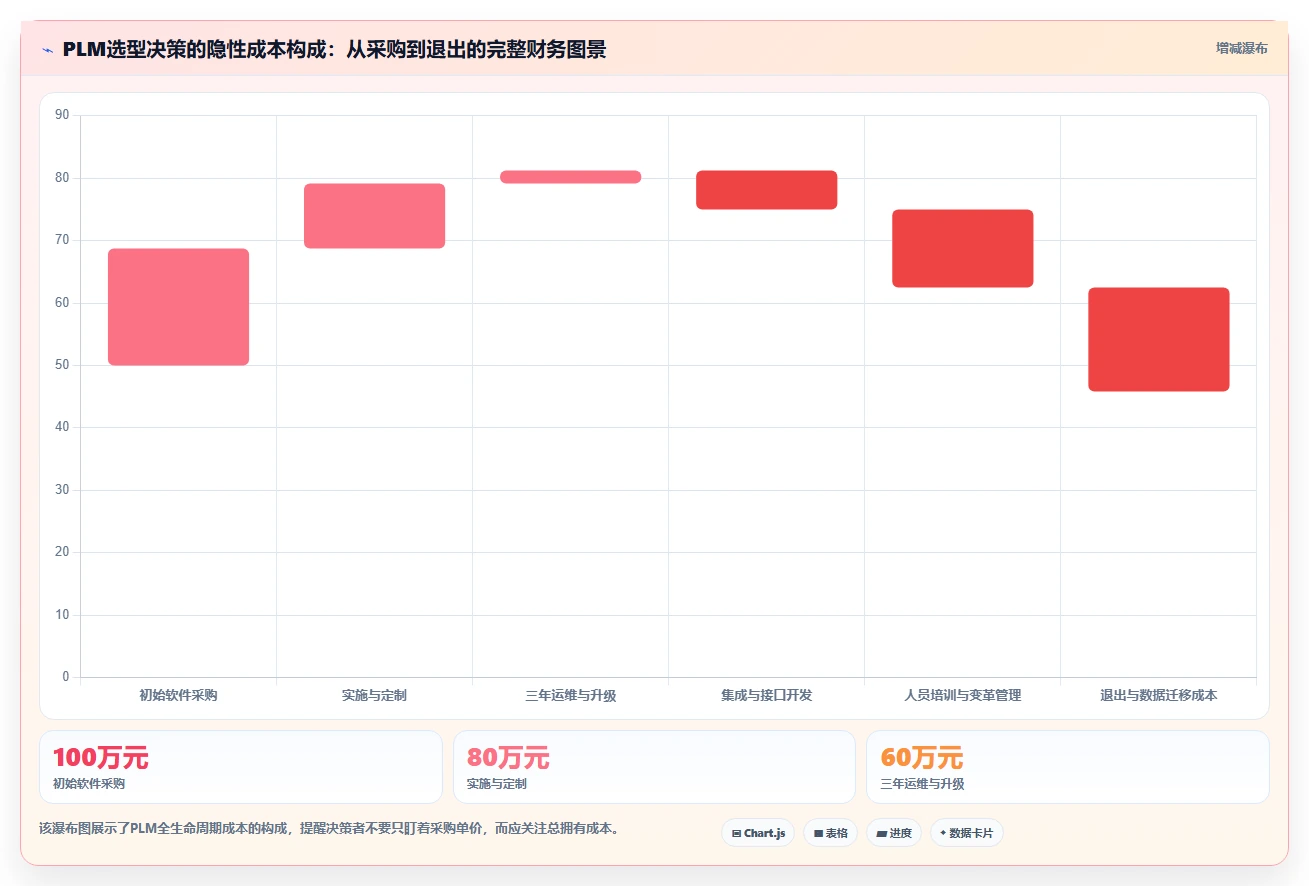Click the 退出与数据迁移成本 waterfall bar

pyautogui.click(x=1158, y=339)
